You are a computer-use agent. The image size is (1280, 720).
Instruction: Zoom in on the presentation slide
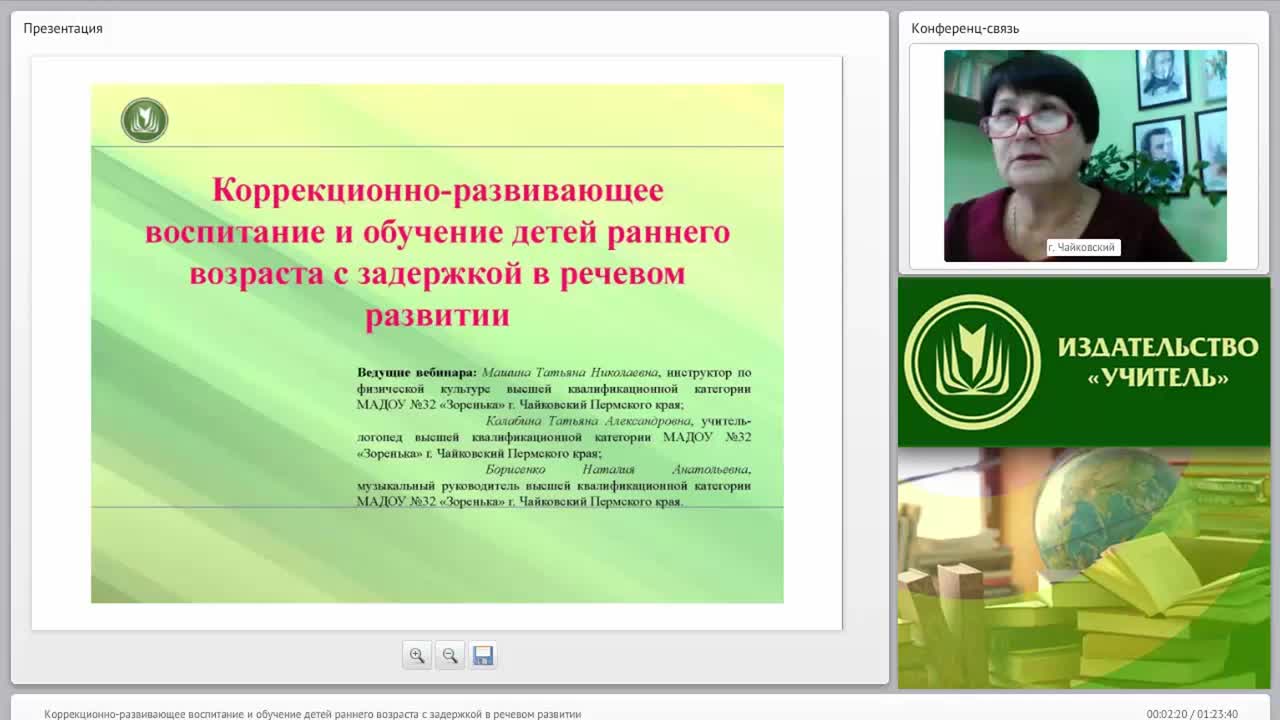(417, 655)
